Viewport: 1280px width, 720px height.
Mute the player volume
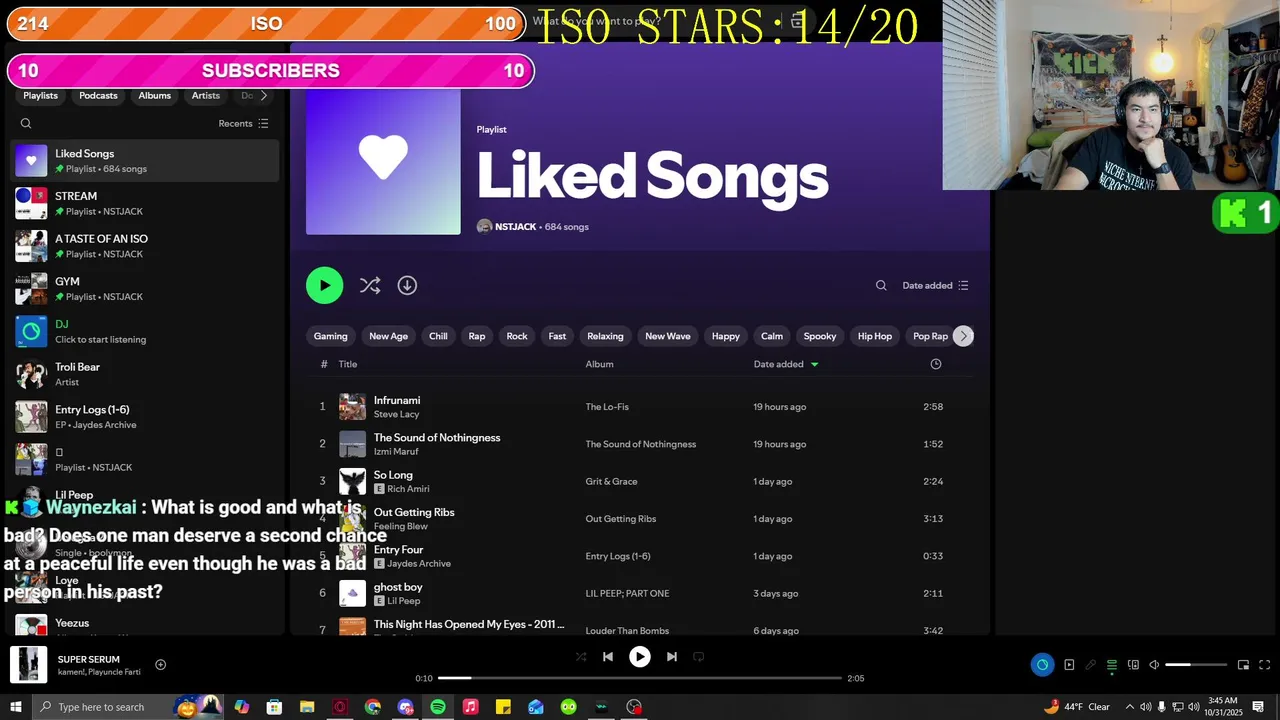tap(1154, 665)
